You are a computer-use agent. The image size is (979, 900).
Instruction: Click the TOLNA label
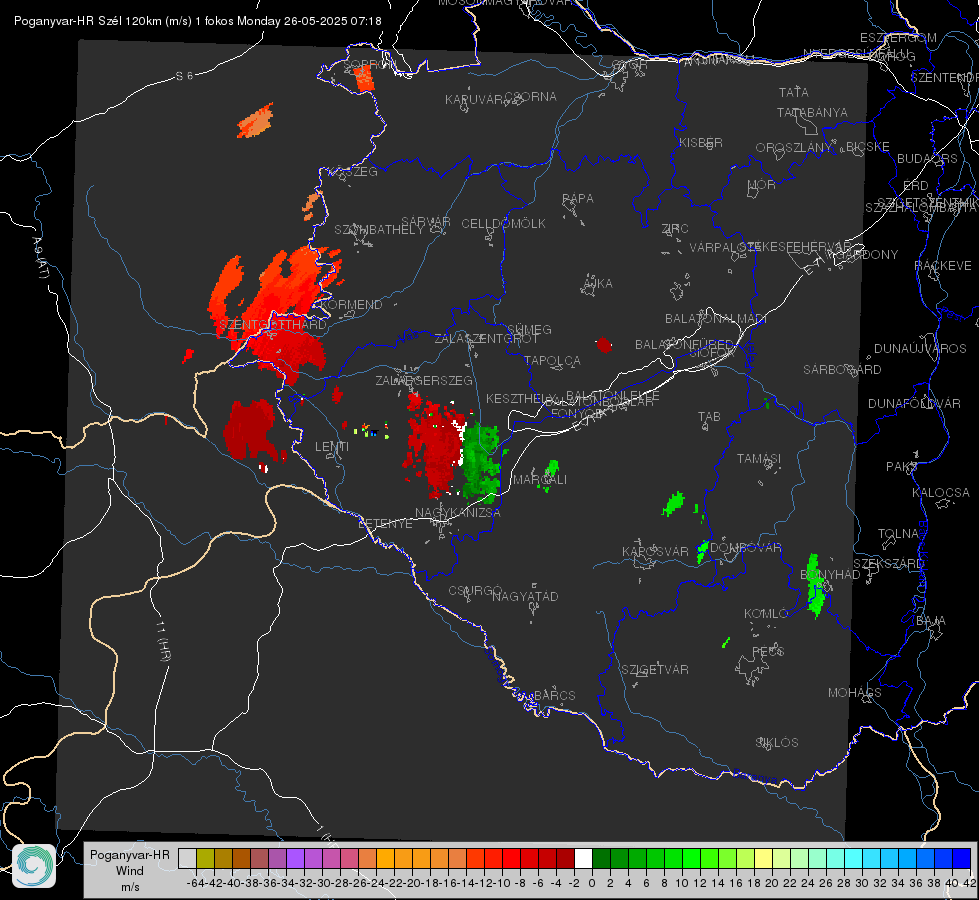(x=898, y=534)
